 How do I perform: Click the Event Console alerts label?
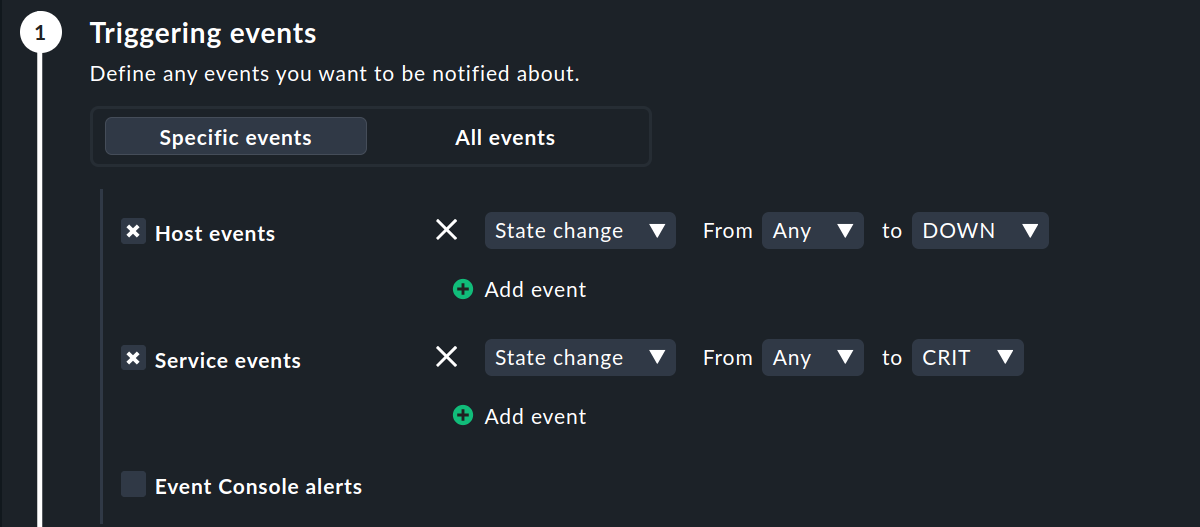[258, 487]
